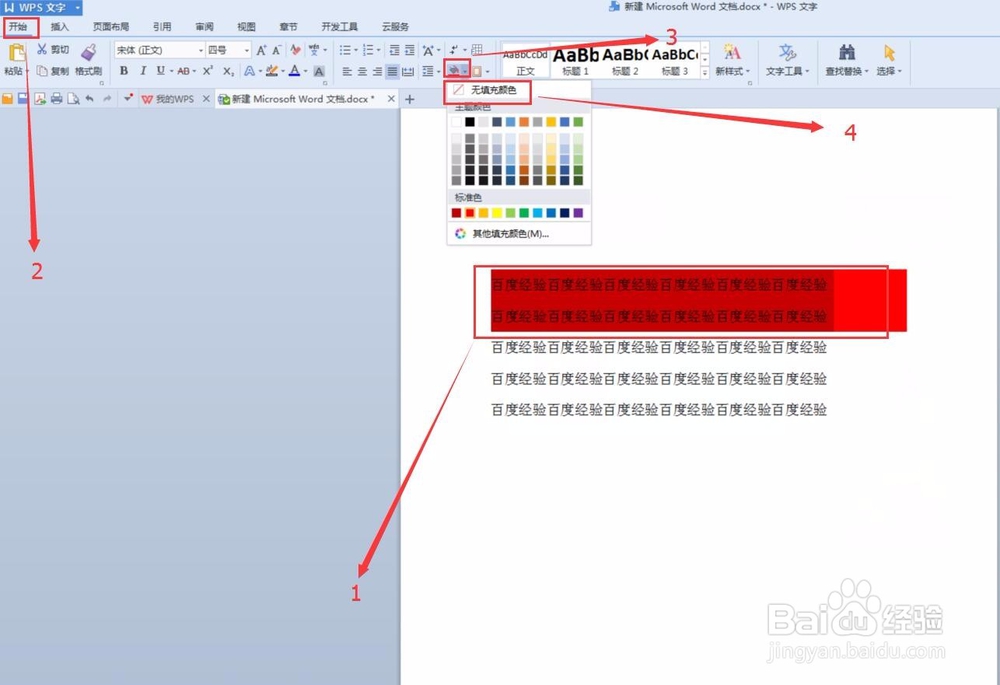This screenshot has width=1000, height=685.
Task: Open the 新样式 dropdown
Action: pos(732,71)
